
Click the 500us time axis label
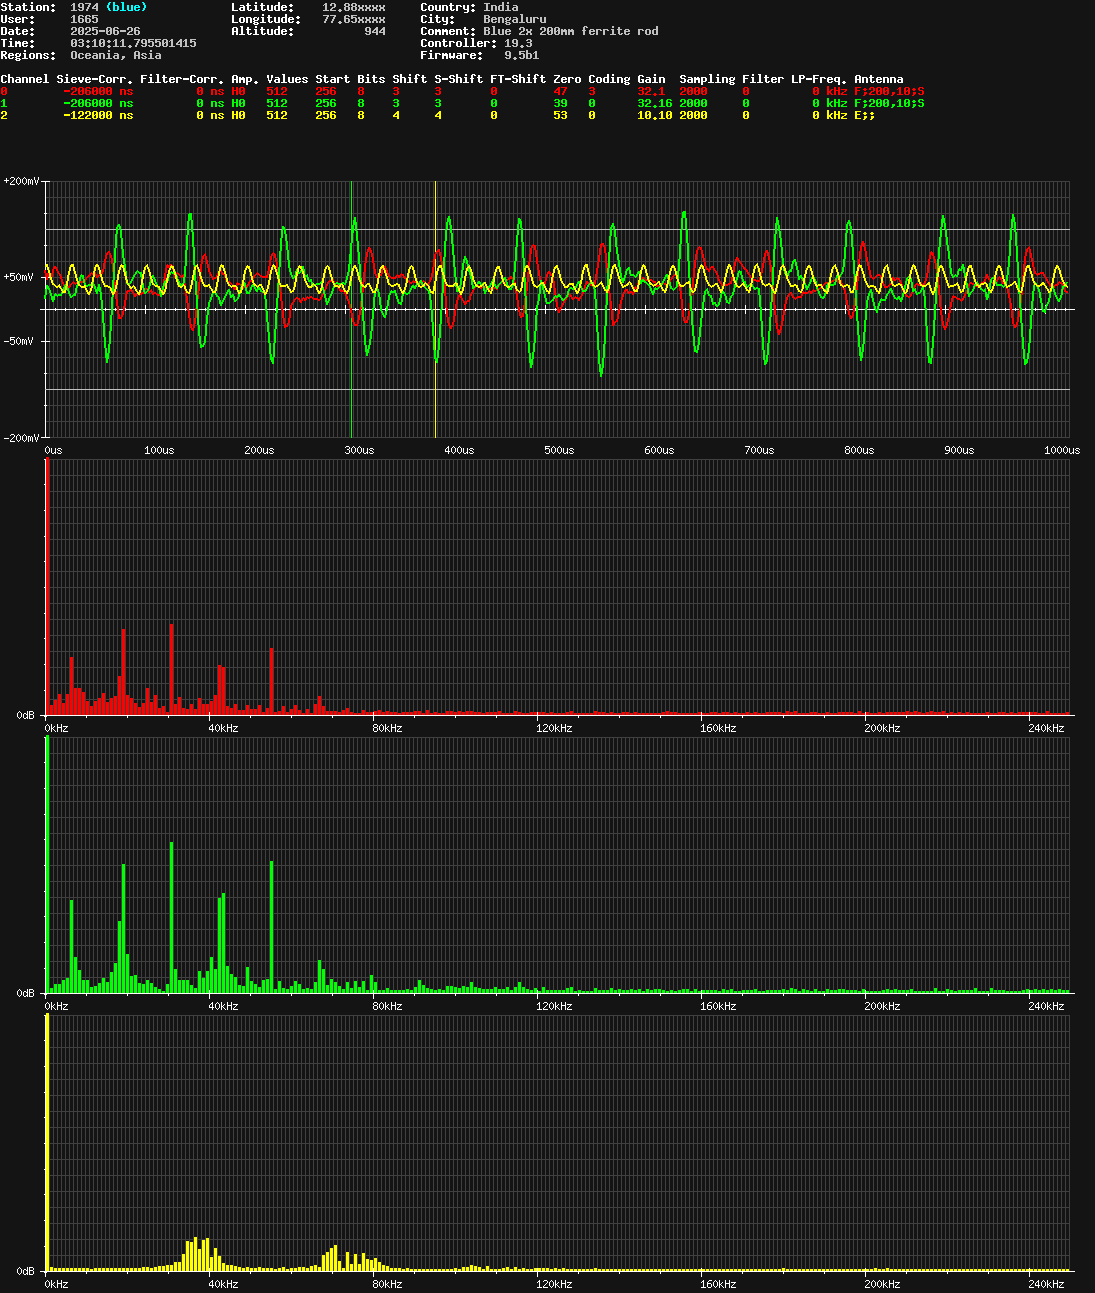point(559,450)
